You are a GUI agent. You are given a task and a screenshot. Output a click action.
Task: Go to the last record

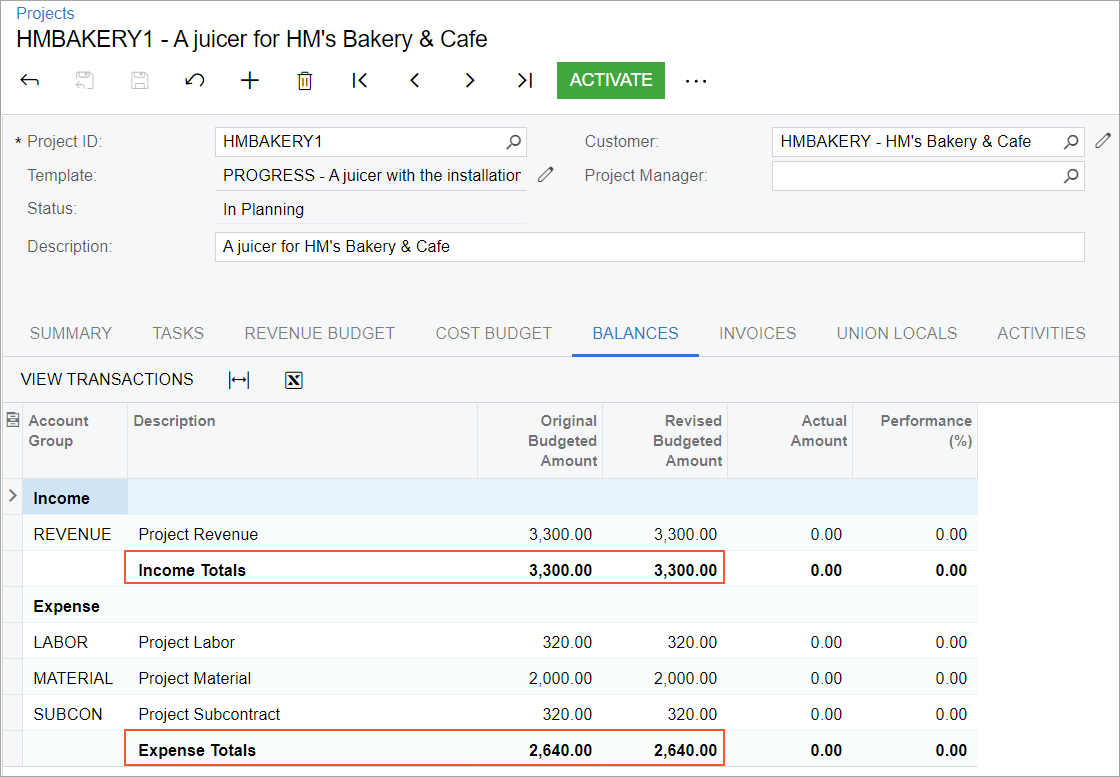click(525, 81)
